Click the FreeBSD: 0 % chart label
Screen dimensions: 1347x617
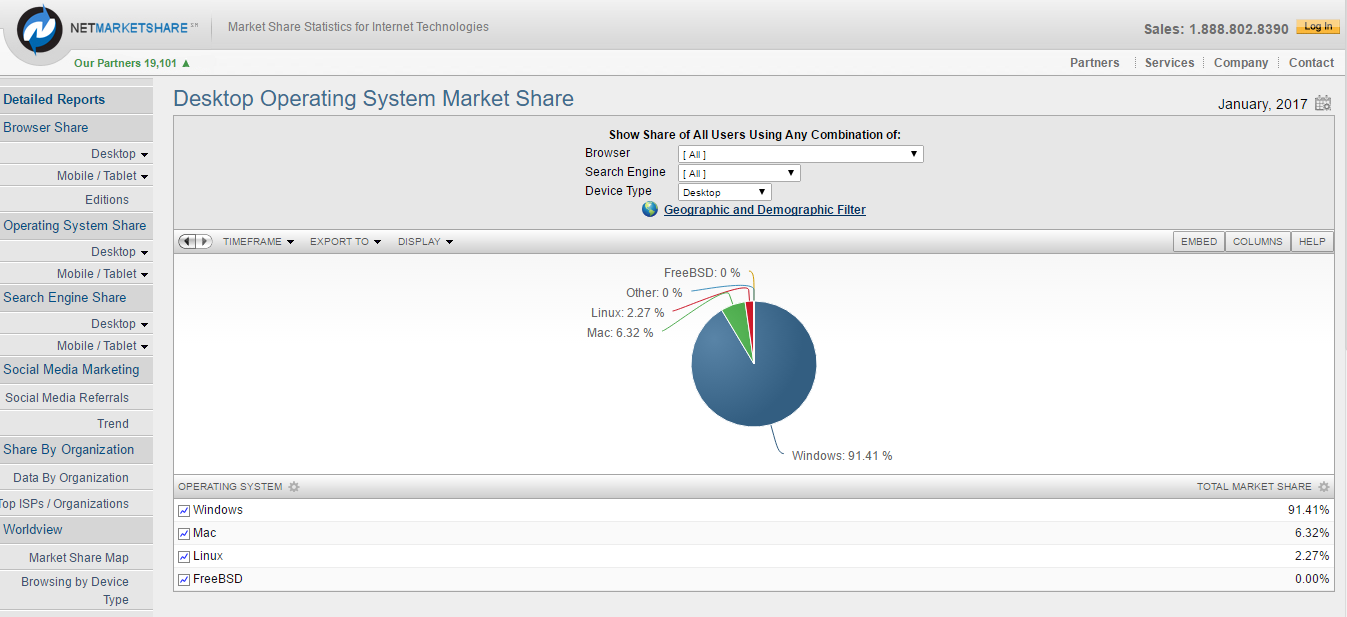(702, 273)
